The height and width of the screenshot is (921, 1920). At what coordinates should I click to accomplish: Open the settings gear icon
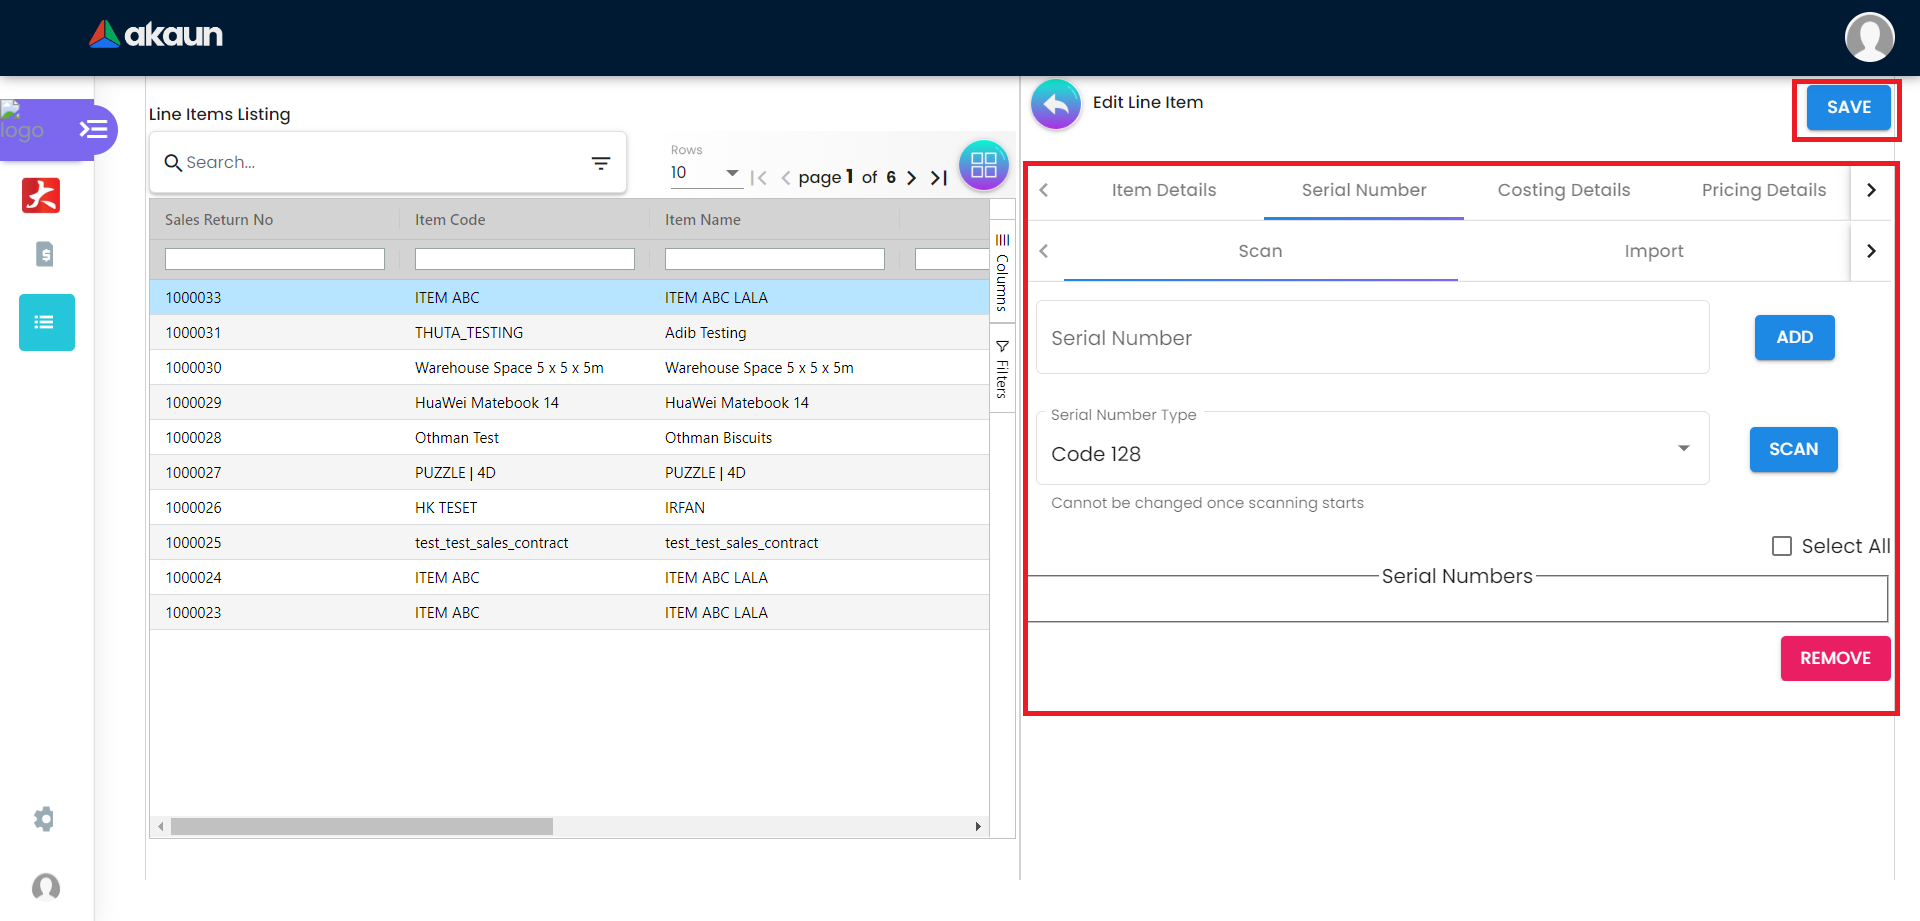[x=44, y=819]
